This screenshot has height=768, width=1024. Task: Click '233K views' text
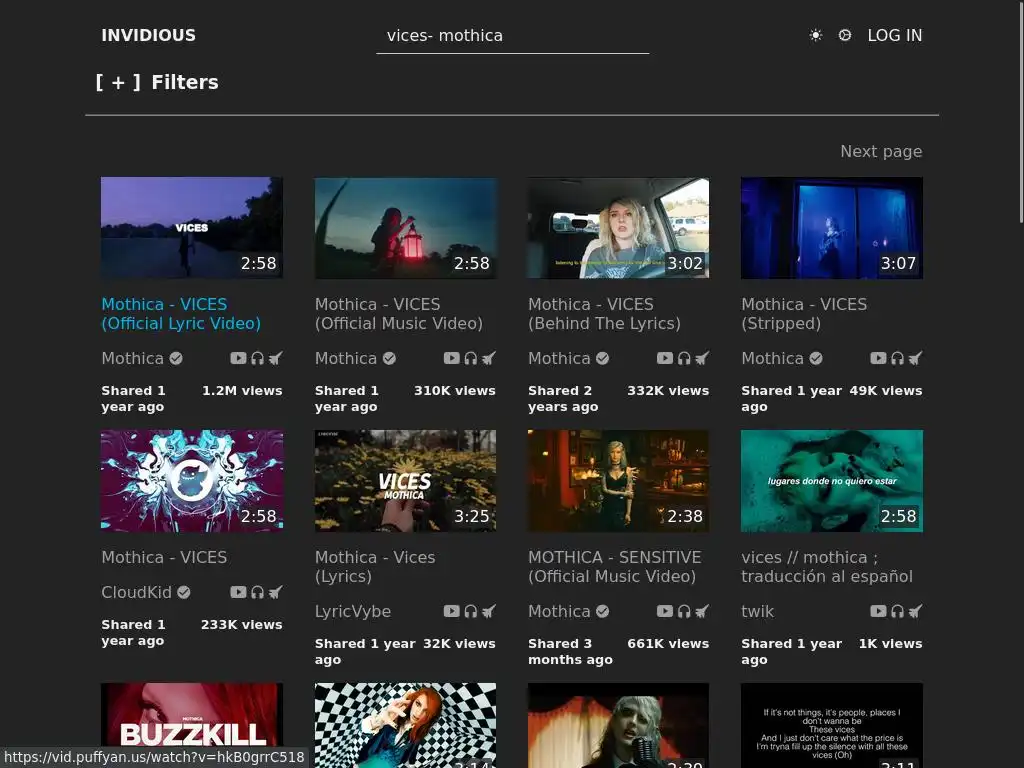242,625
